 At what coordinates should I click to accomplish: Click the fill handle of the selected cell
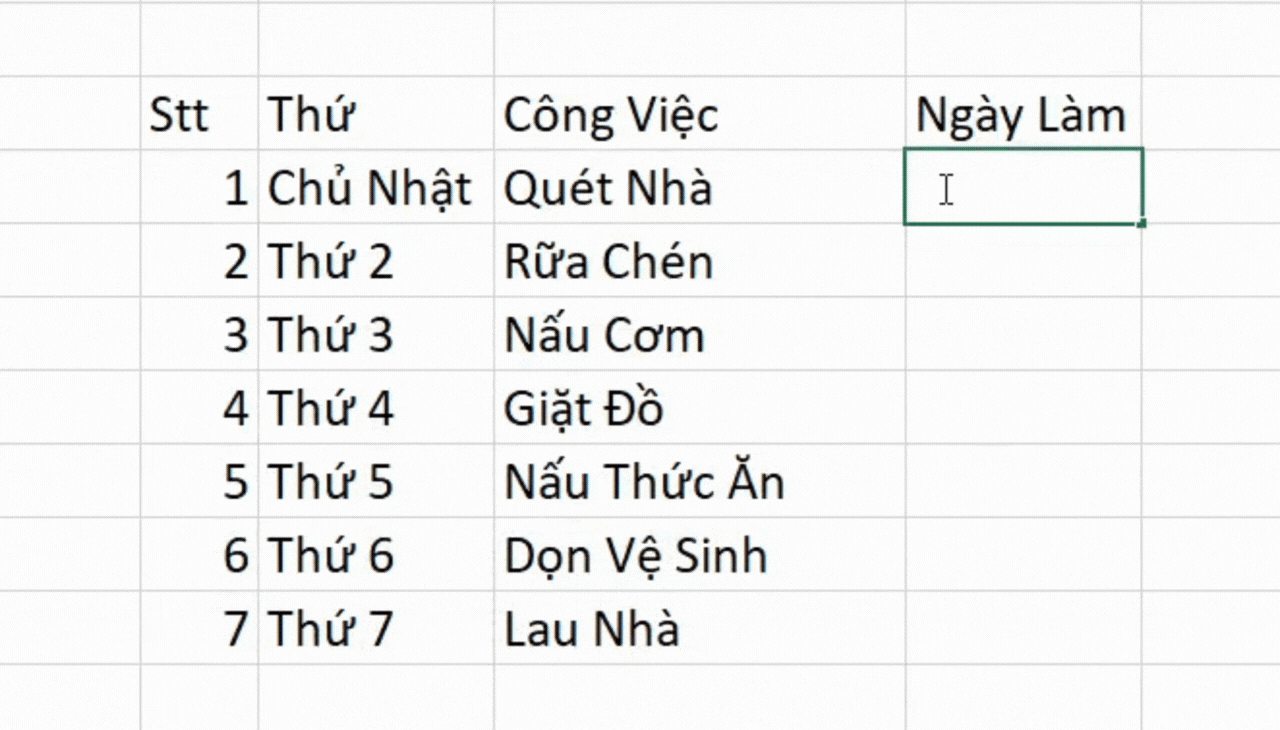[x=1142, y=223]
